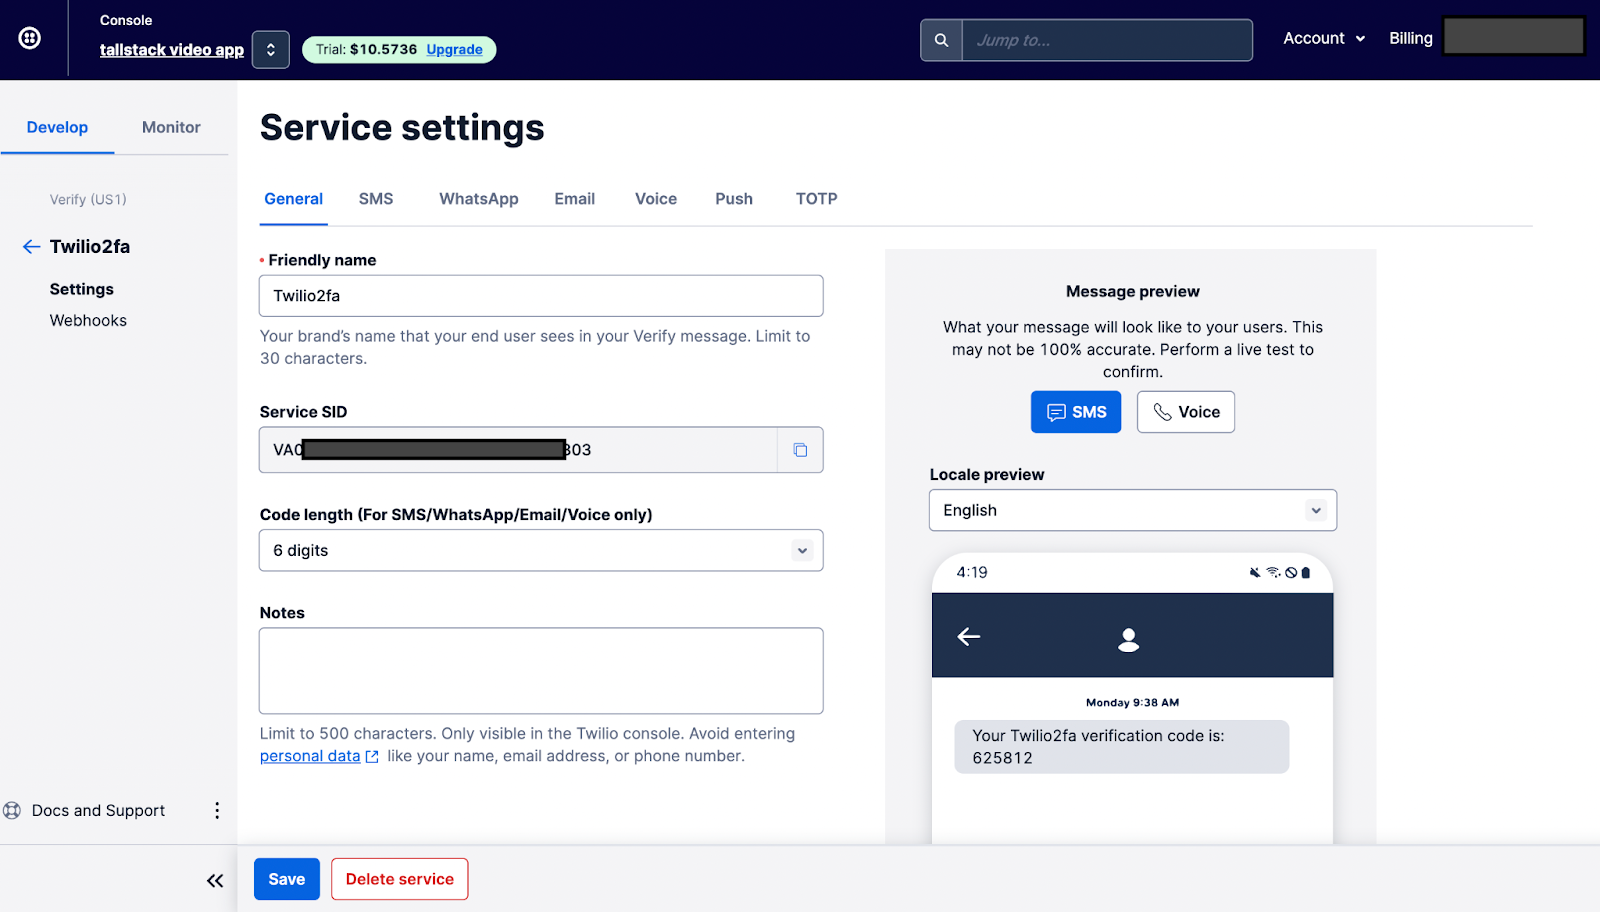Click the Twilio2fa service name in sidebar
The height and width of the screenshot is (912, 1600).
90,246
